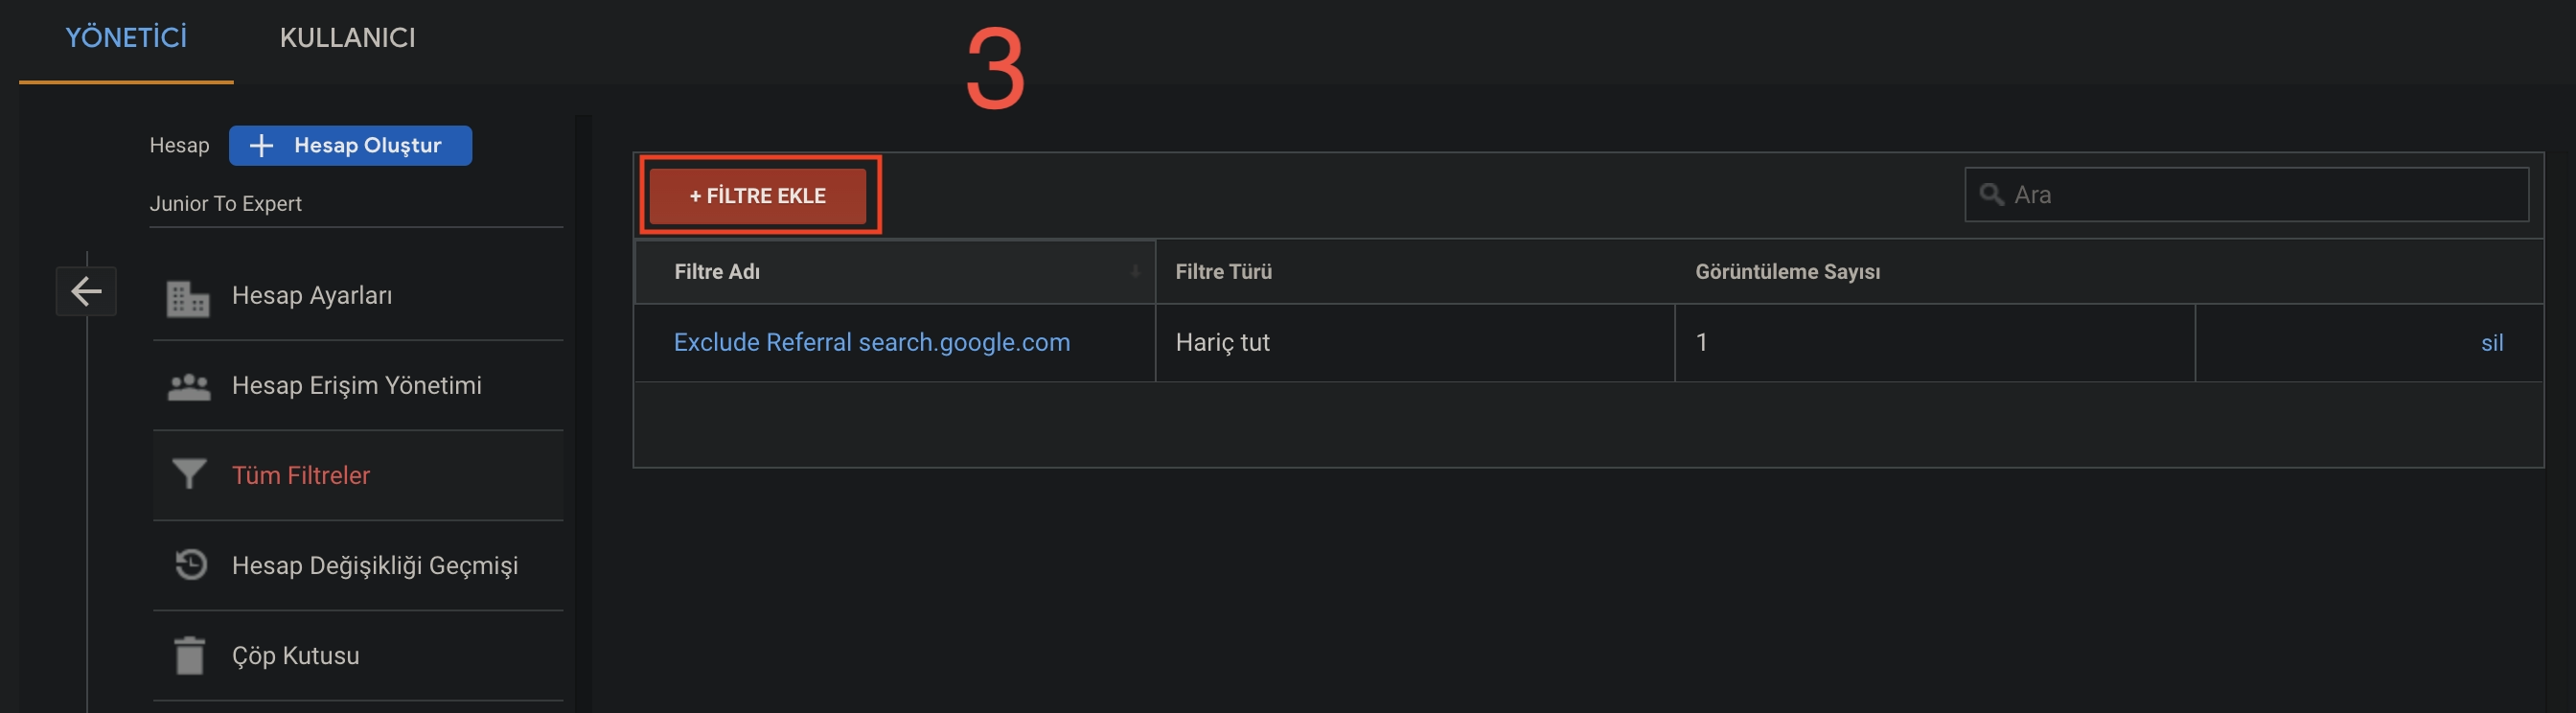2576x713 pixels.
Task: Open the Exclude Referral search.google.com filter
Action: (x=871, y=342)
